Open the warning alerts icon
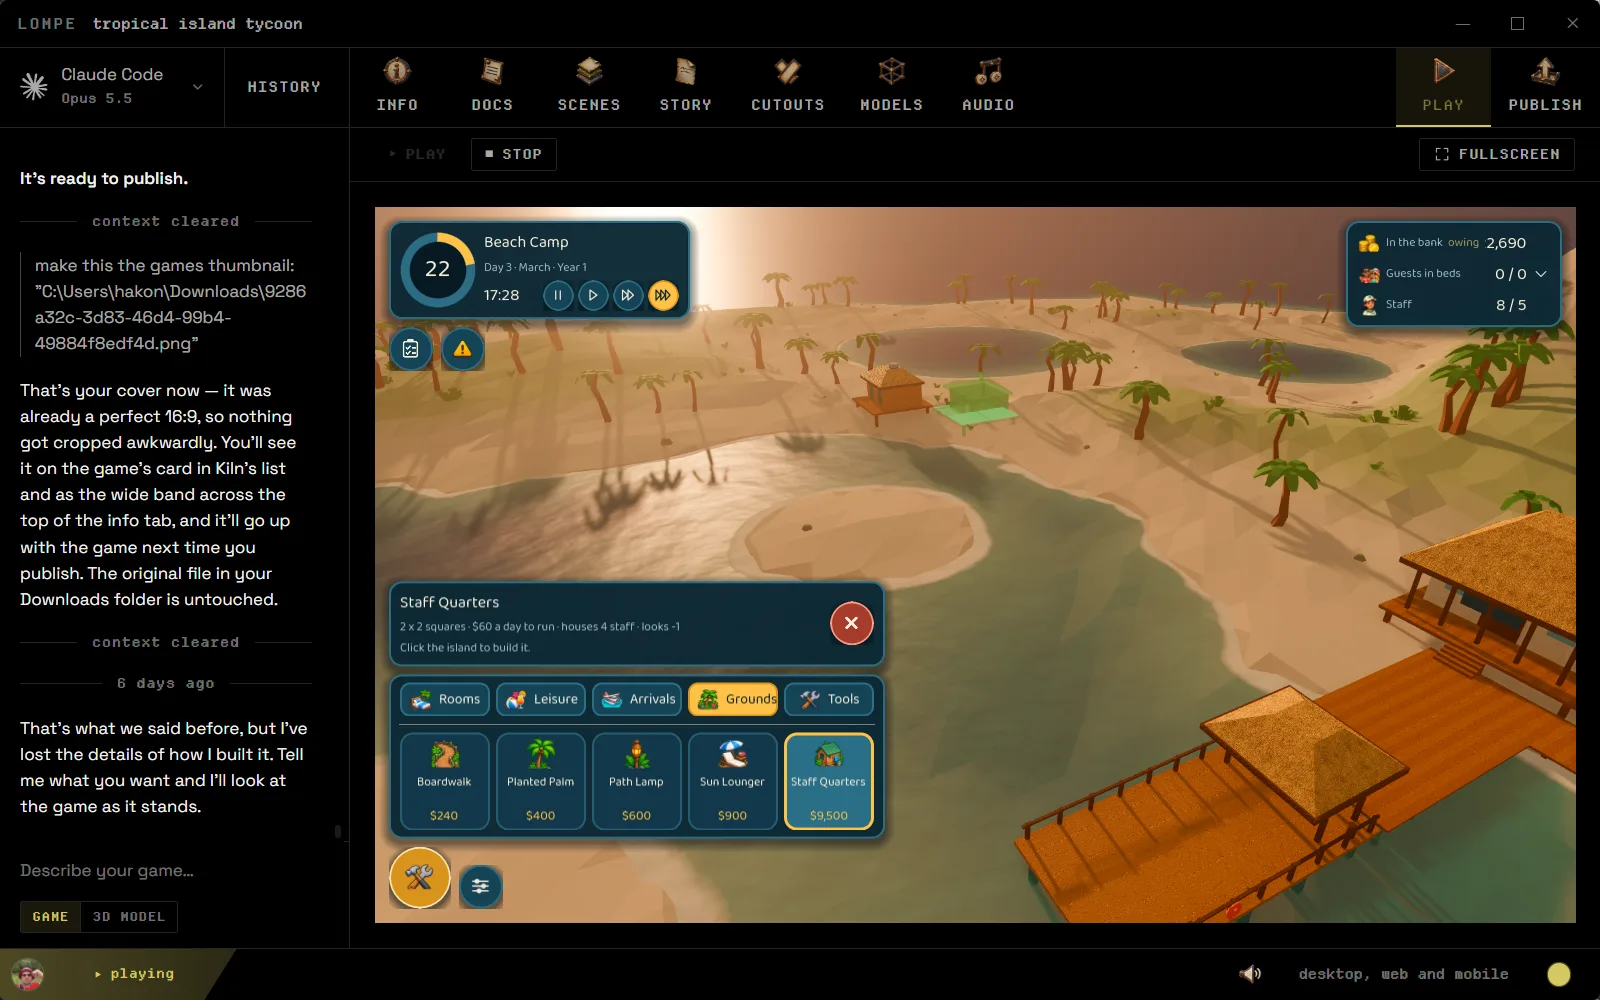1600x1000 pixels. pos(463,349)
